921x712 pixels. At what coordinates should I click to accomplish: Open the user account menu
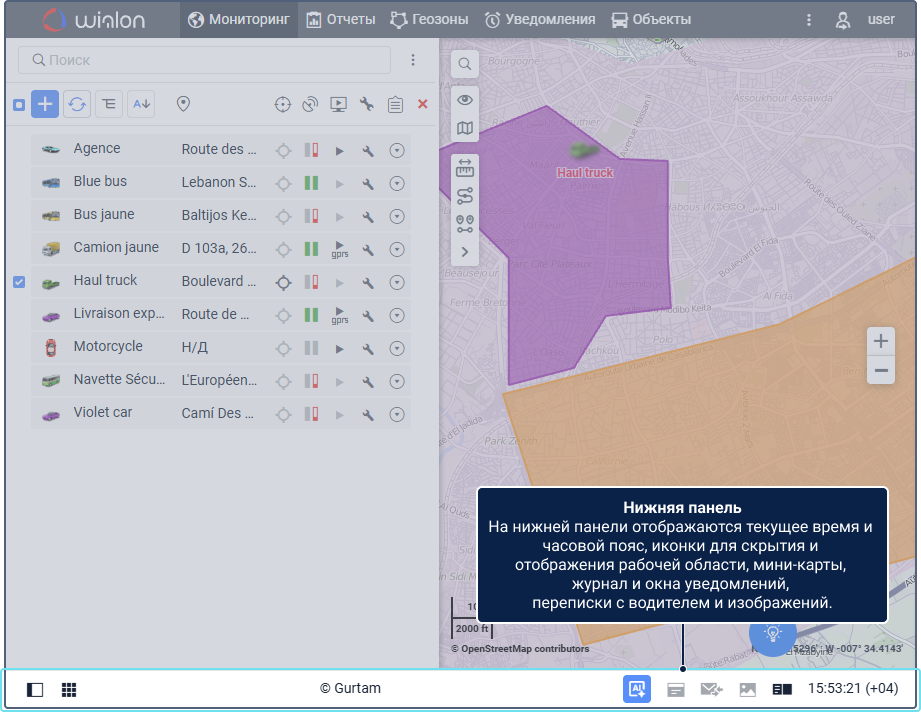[x=865, y=20]
